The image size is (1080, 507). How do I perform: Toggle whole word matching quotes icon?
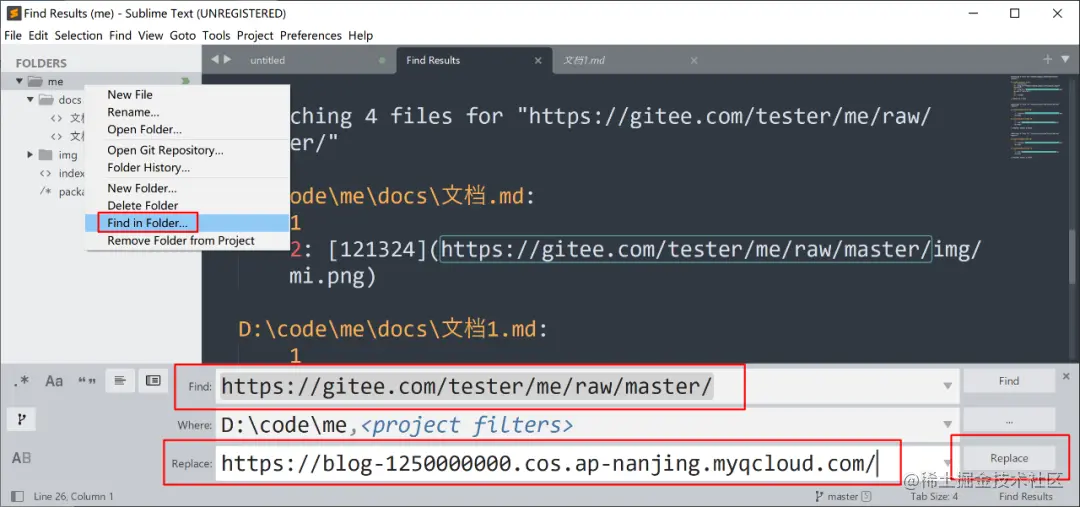coord(87,380)
